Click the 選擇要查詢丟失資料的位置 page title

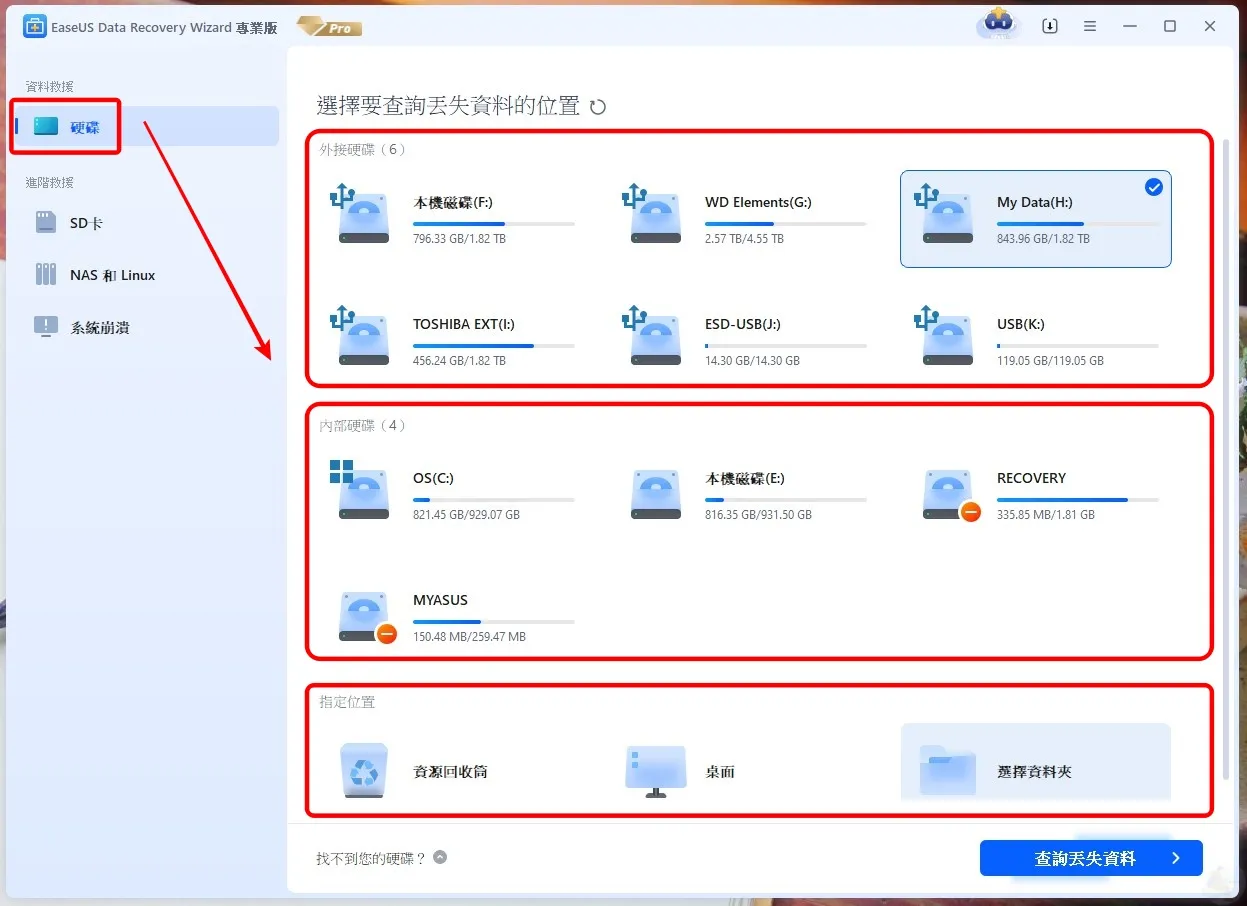coord(448,106)
